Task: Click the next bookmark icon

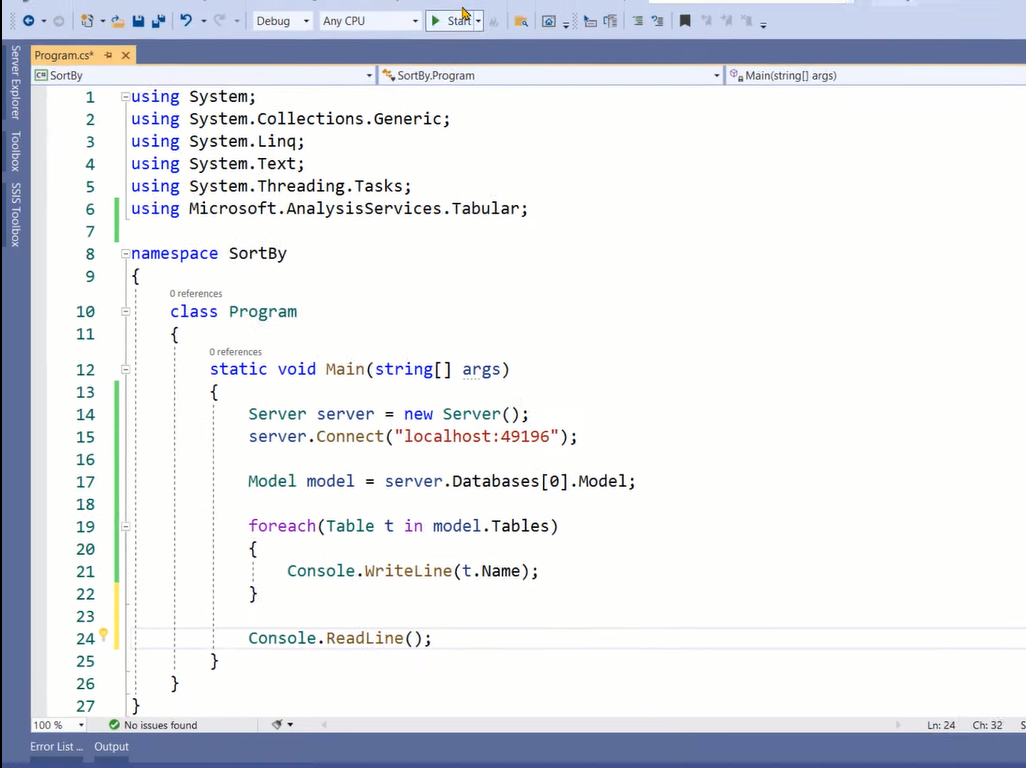Action: 726,22
